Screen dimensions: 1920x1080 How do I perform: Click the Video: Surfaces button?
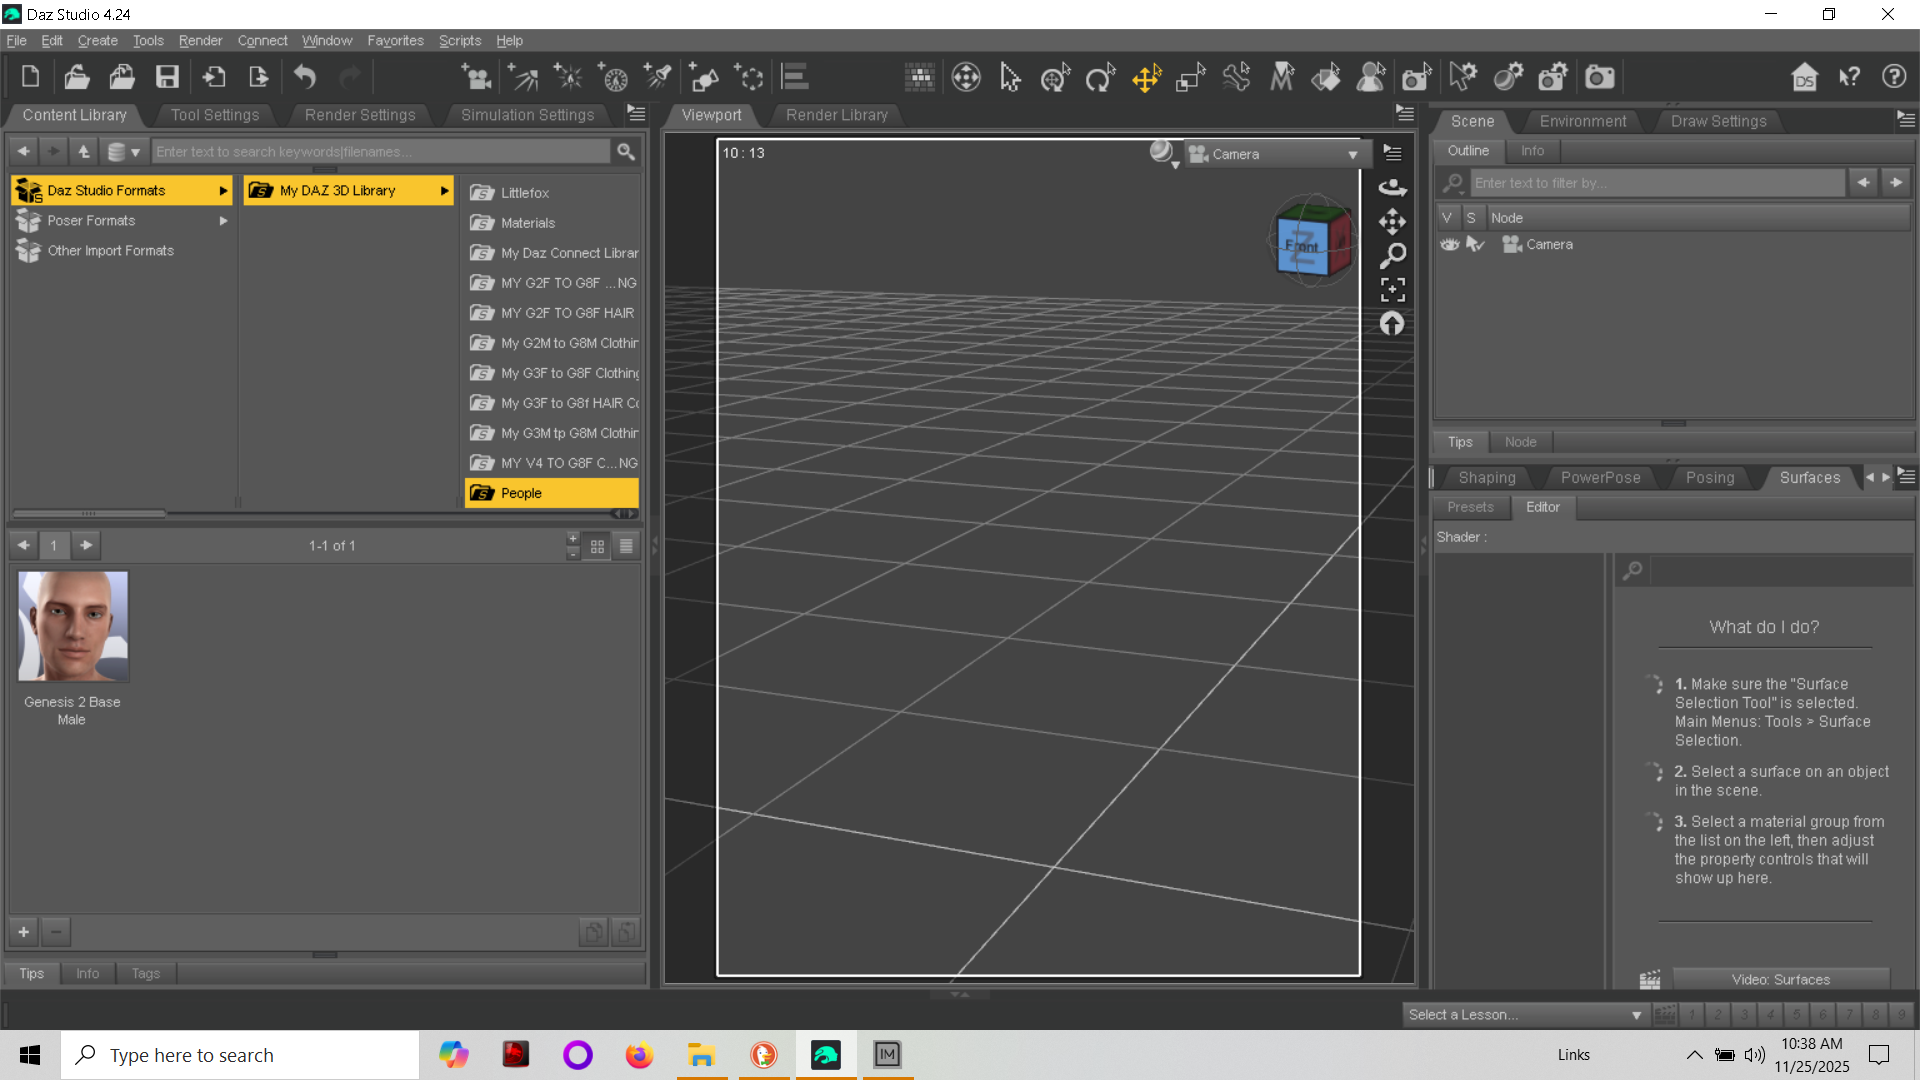click(x=1780, y=980)
